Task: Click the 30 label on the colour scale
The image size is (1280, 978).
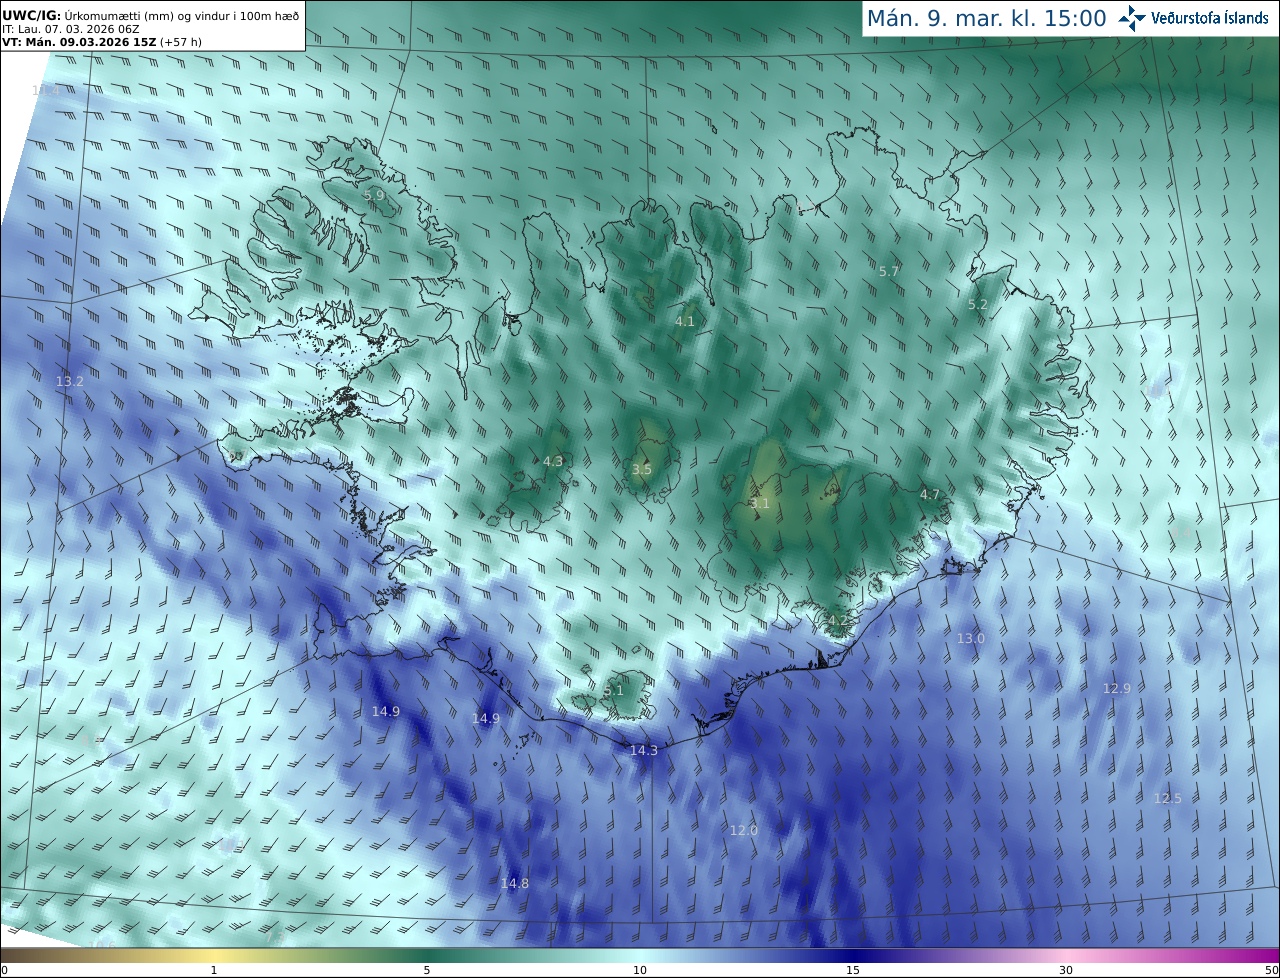Action: 1066,971
